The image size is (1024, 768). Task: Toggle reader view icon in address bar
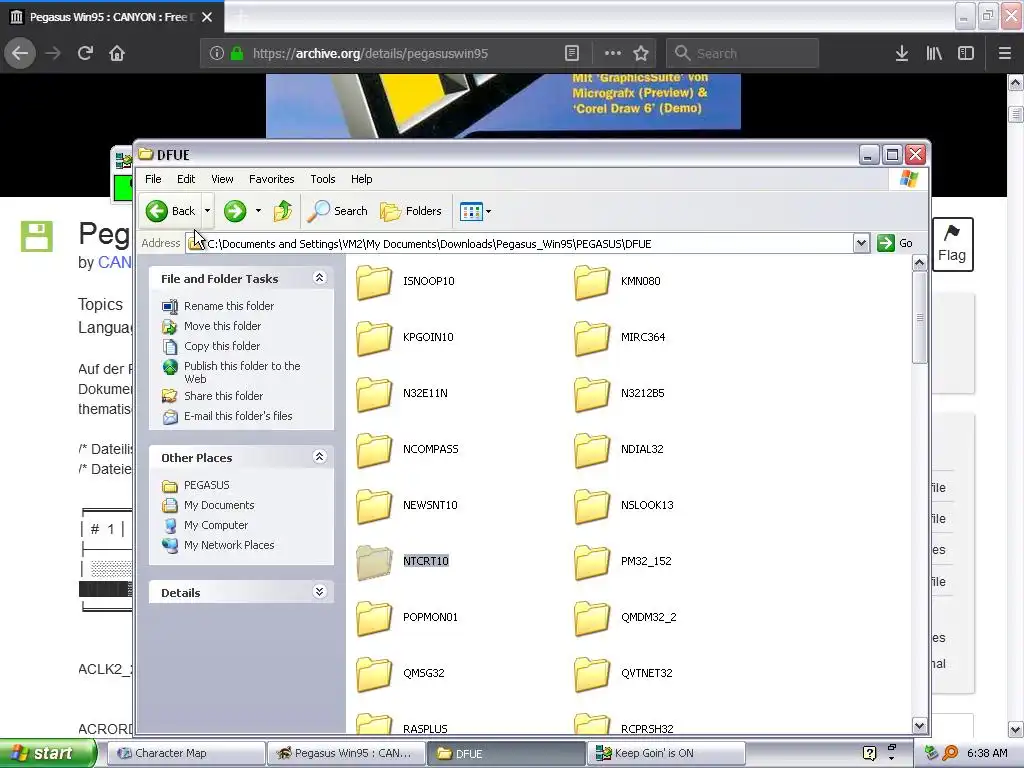571,53
